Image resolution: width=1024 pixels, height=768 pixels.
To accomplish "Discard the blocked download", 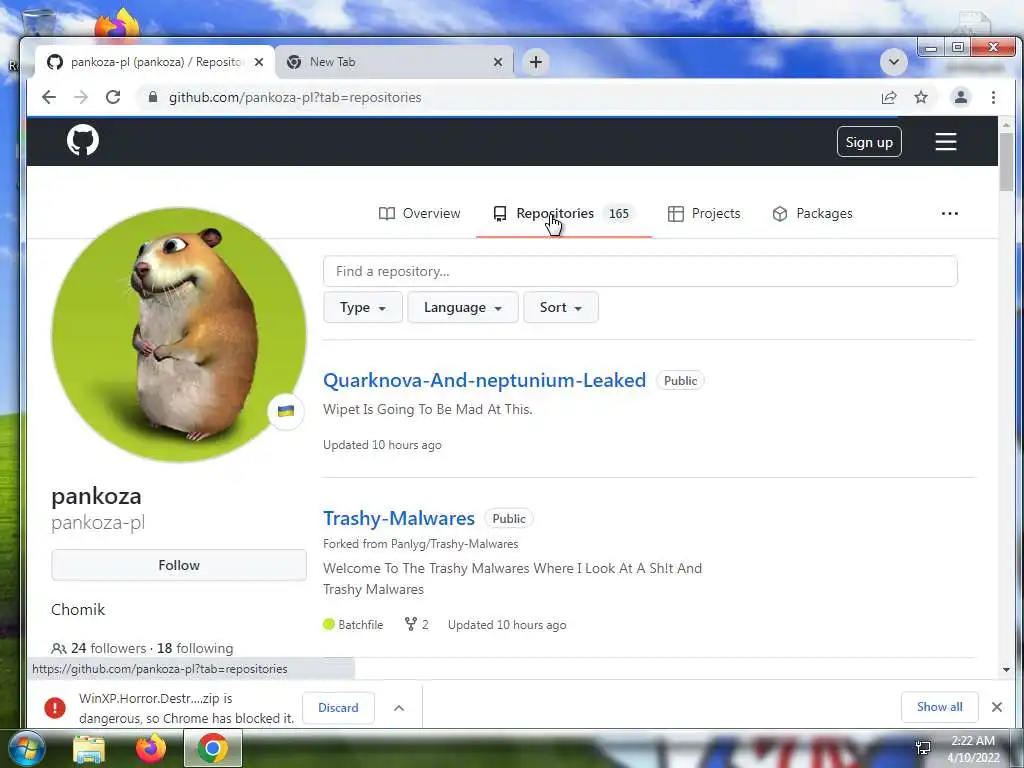I will [x=338, y=708].
